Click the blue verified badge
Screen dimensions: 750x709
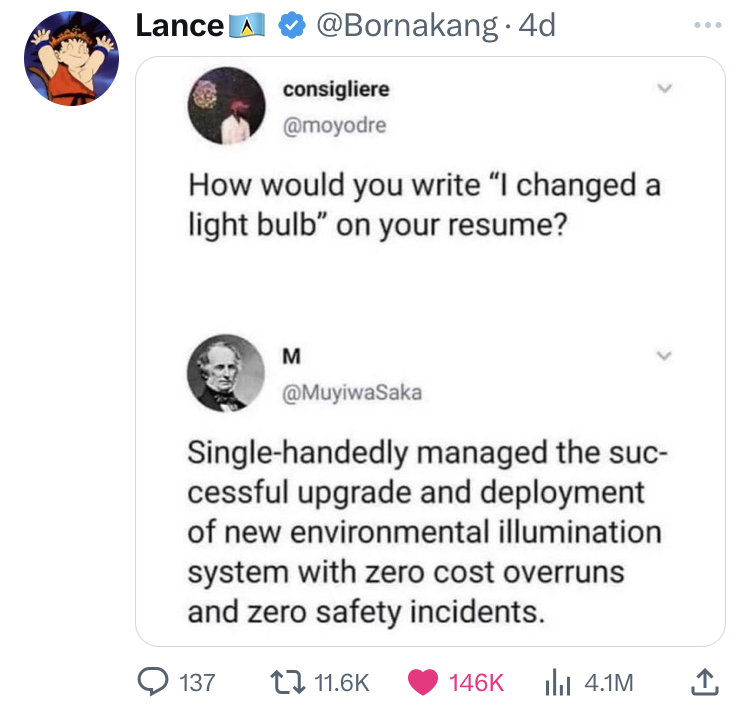[x=293, y=24]
